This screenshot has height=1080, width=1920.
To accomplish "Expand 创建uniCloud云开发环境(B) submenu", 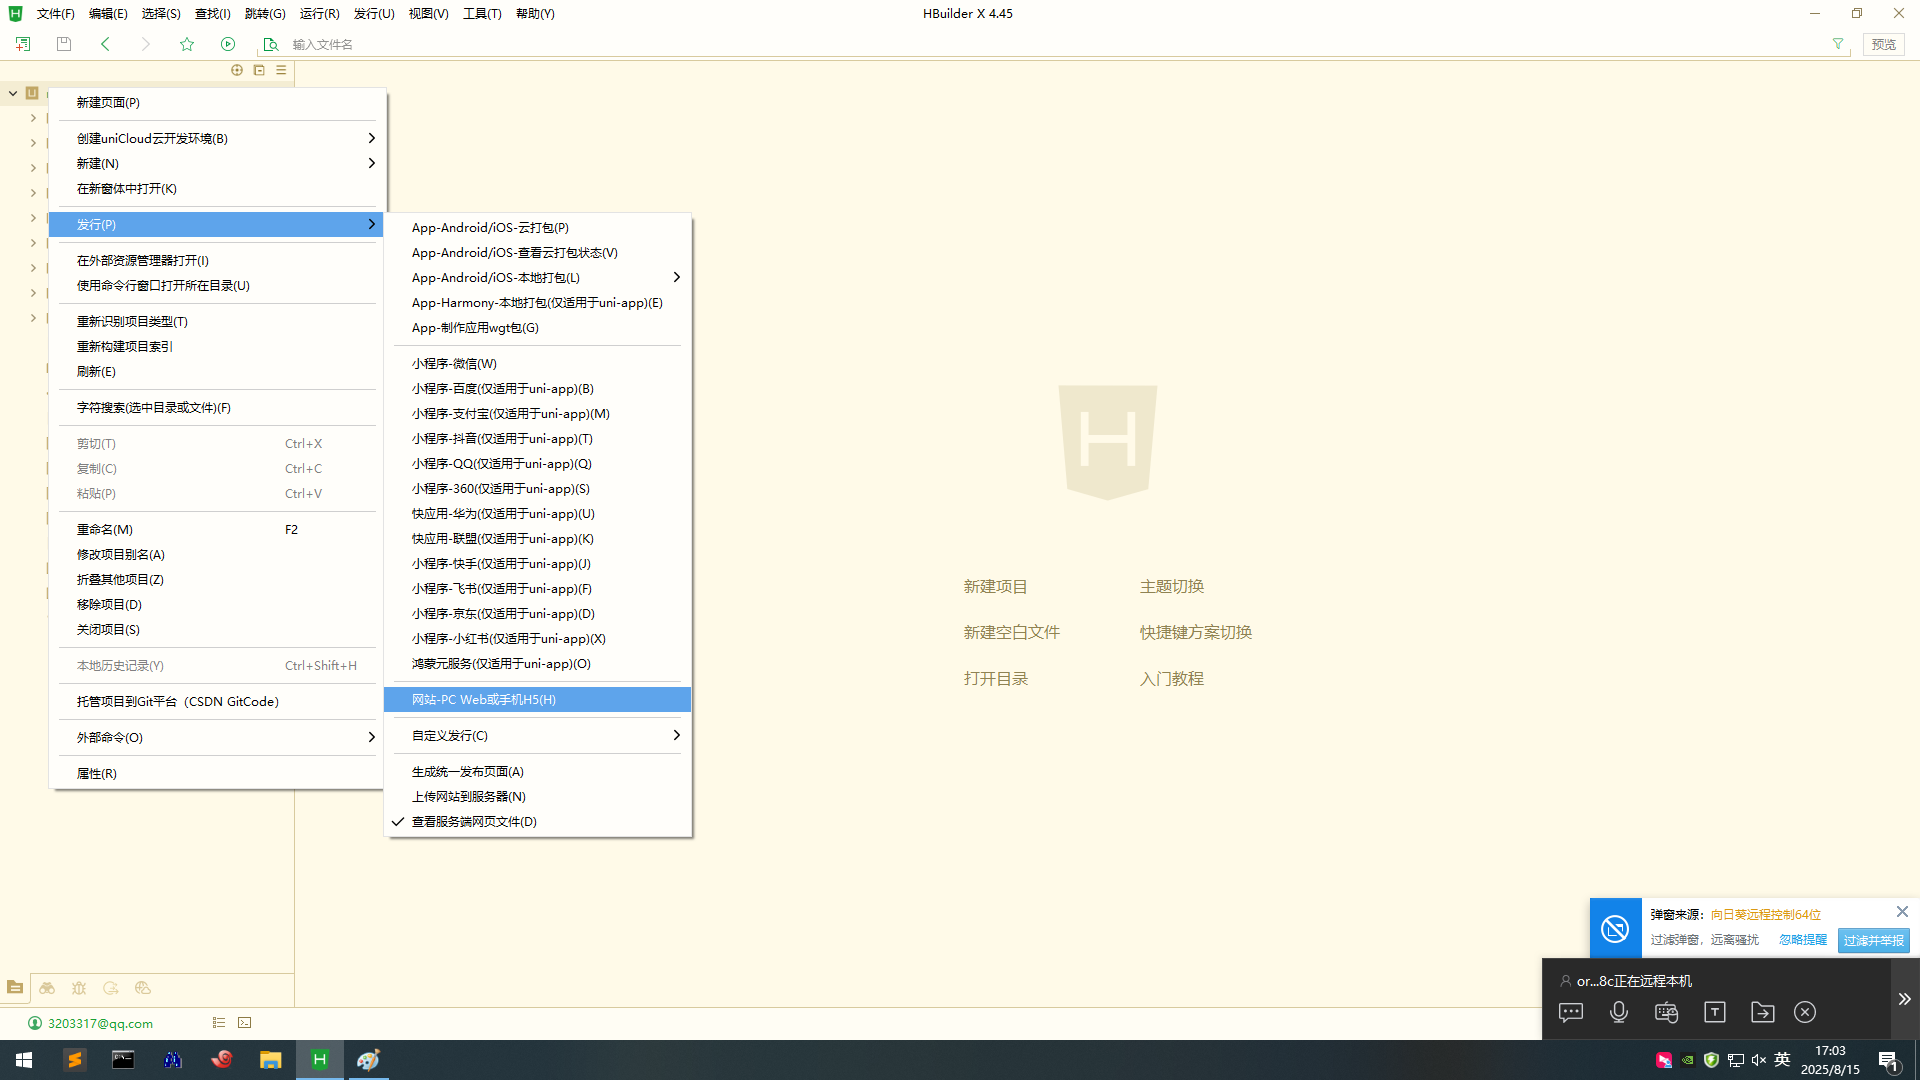I will click(218, 139).
